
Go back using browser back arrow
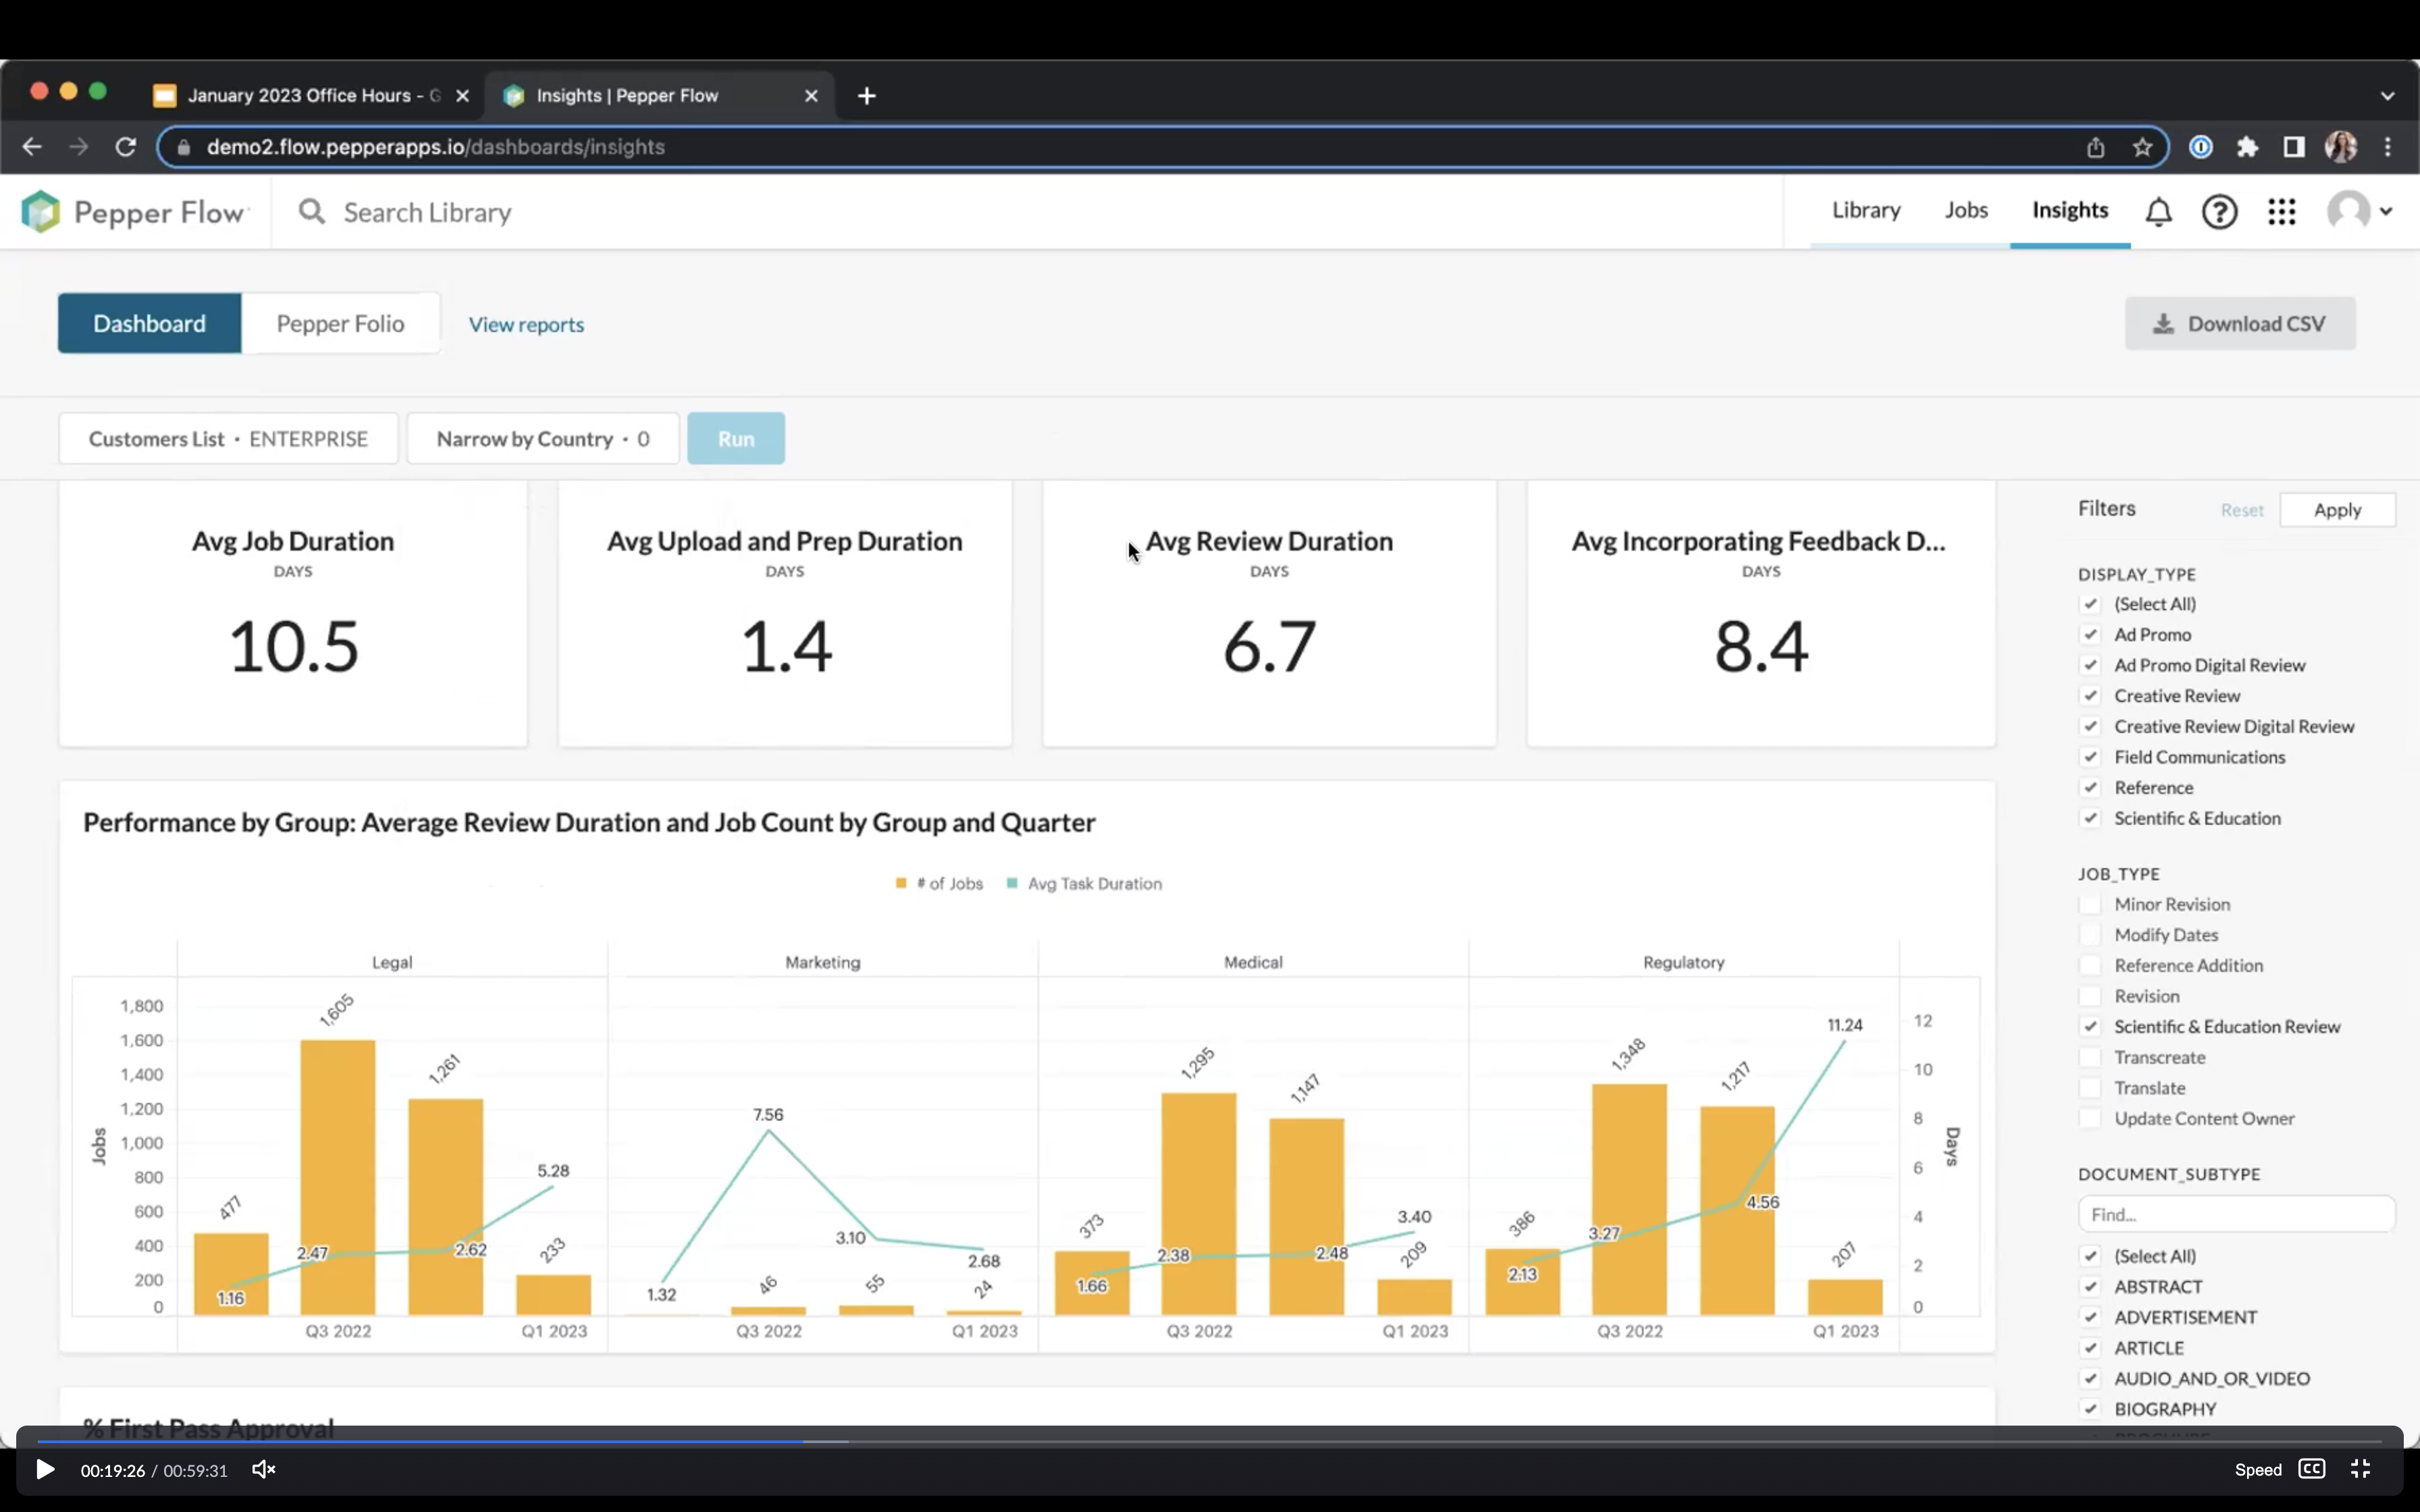[x=32, y=147]
